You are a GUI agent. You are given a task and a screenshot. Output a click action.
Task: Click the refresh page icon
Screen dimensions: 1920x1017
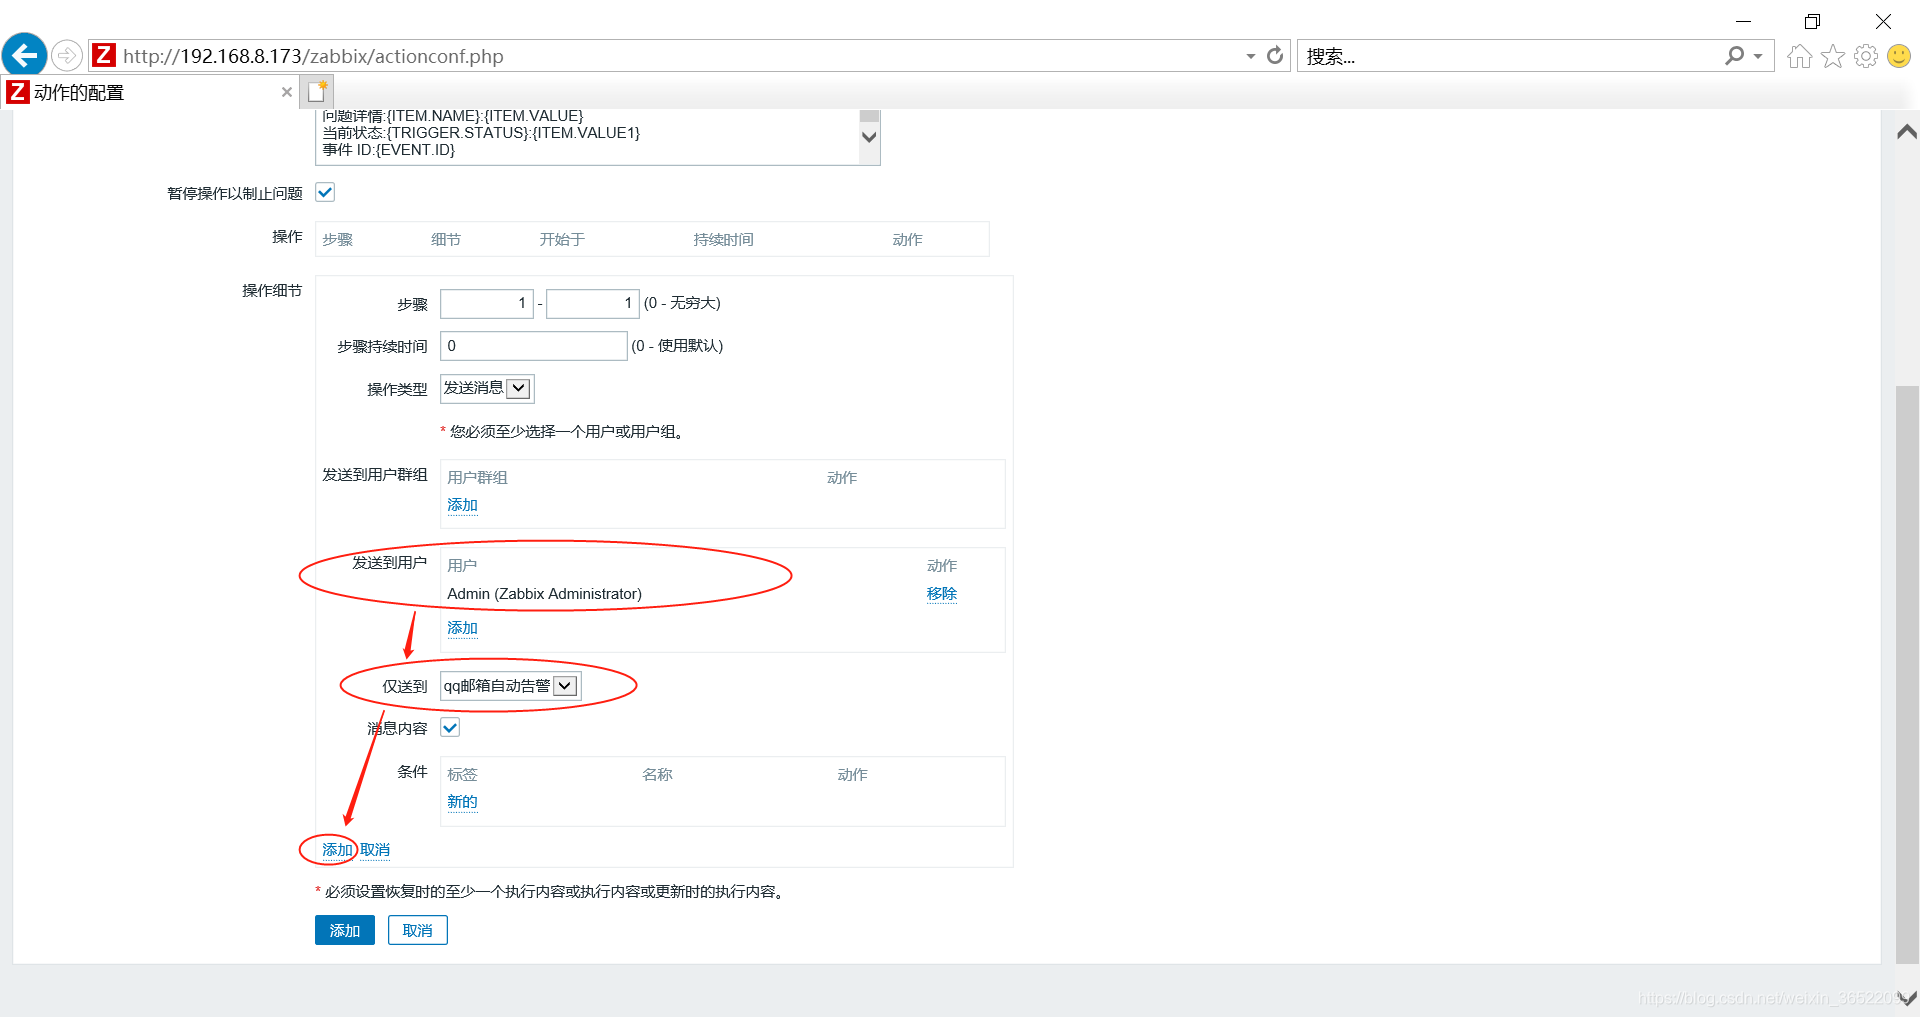click(x=1275, y=55)
